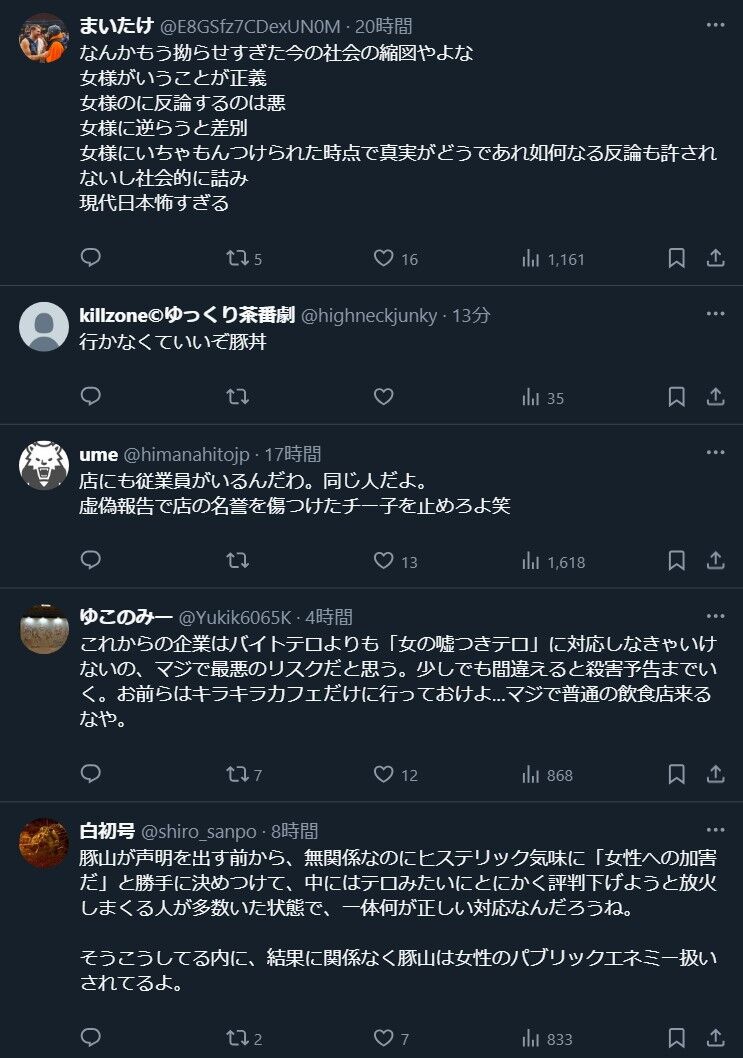This screenshot has height=1058, width=743.
Task: Share the 白初号 tweet
Action: pos(716,1038)
